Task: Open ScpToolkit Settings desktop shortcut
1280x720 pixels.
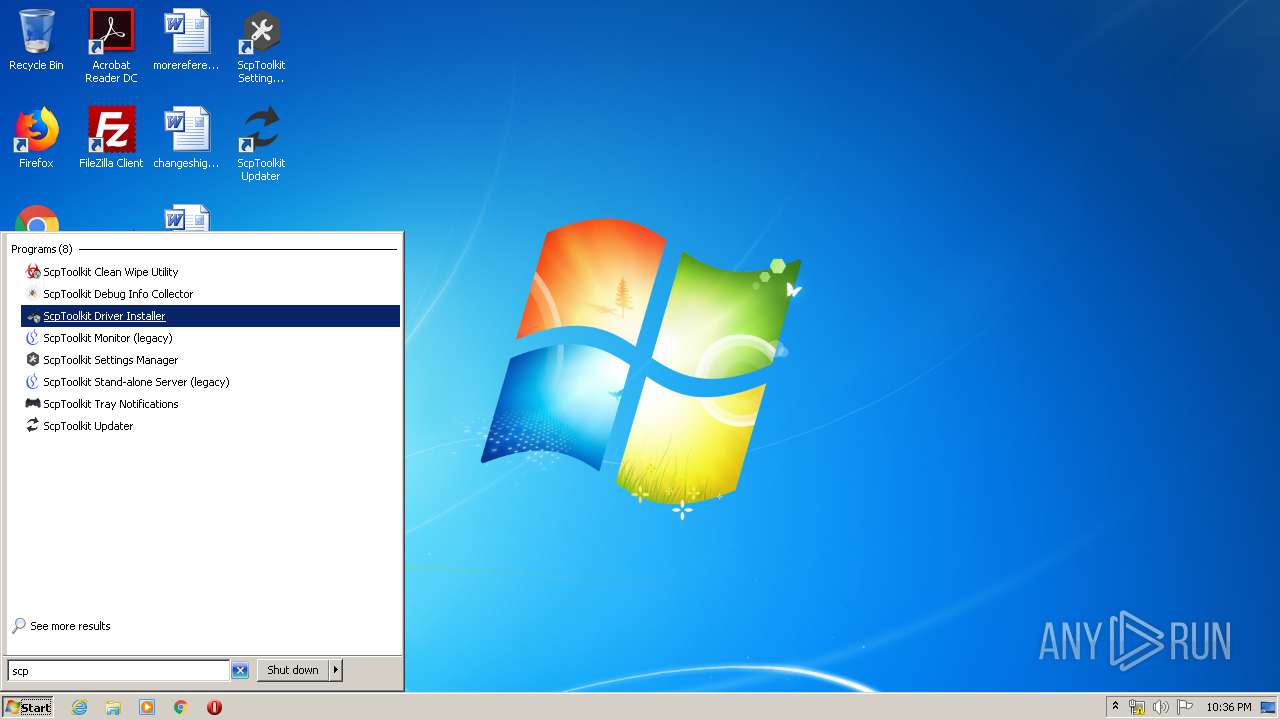Action: point(261,46)
